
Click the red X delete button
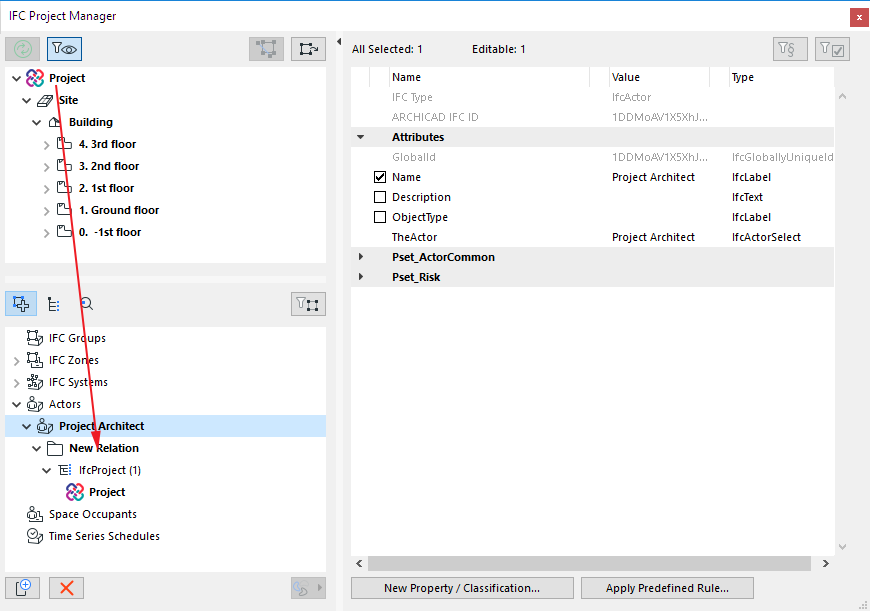(x=67, y=588)
